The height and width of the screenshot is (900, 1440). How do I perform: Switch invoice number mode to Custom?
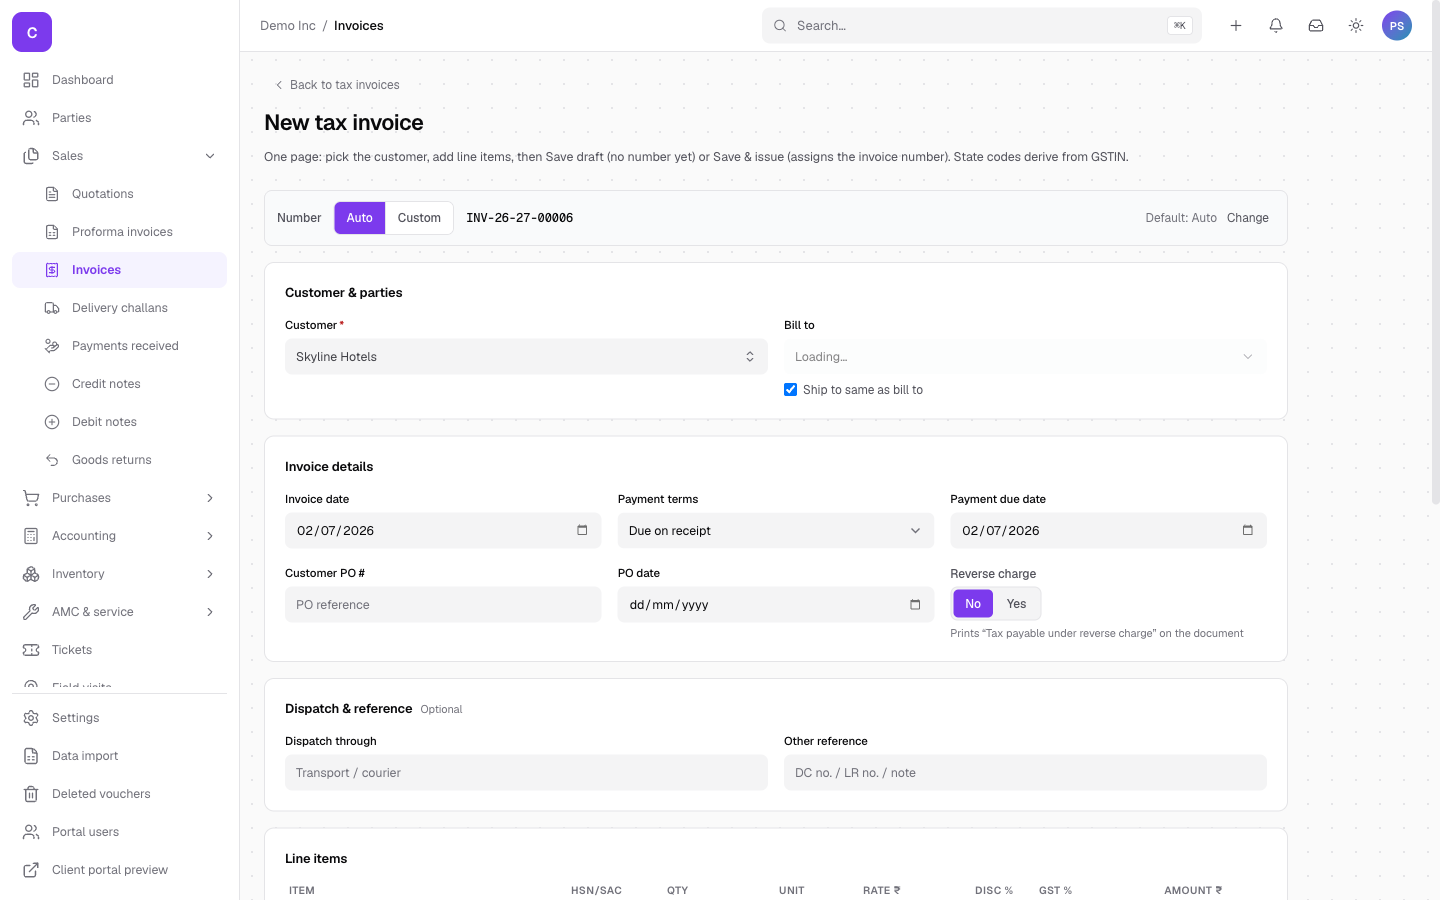(419, 218)
